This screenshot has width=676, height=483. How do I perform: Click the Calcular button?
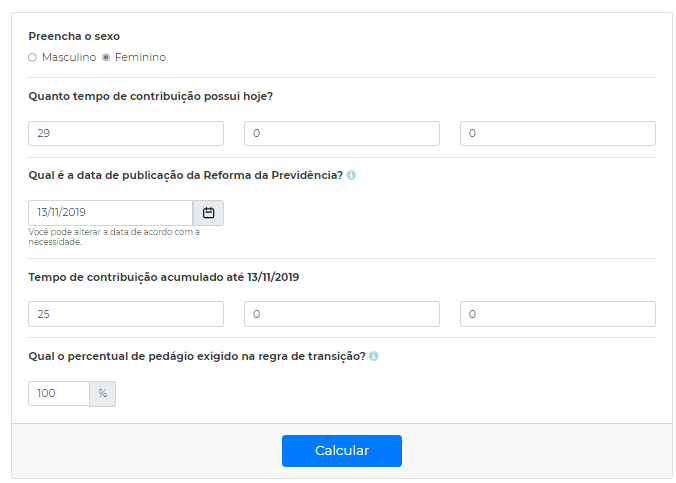pos(342,451)
